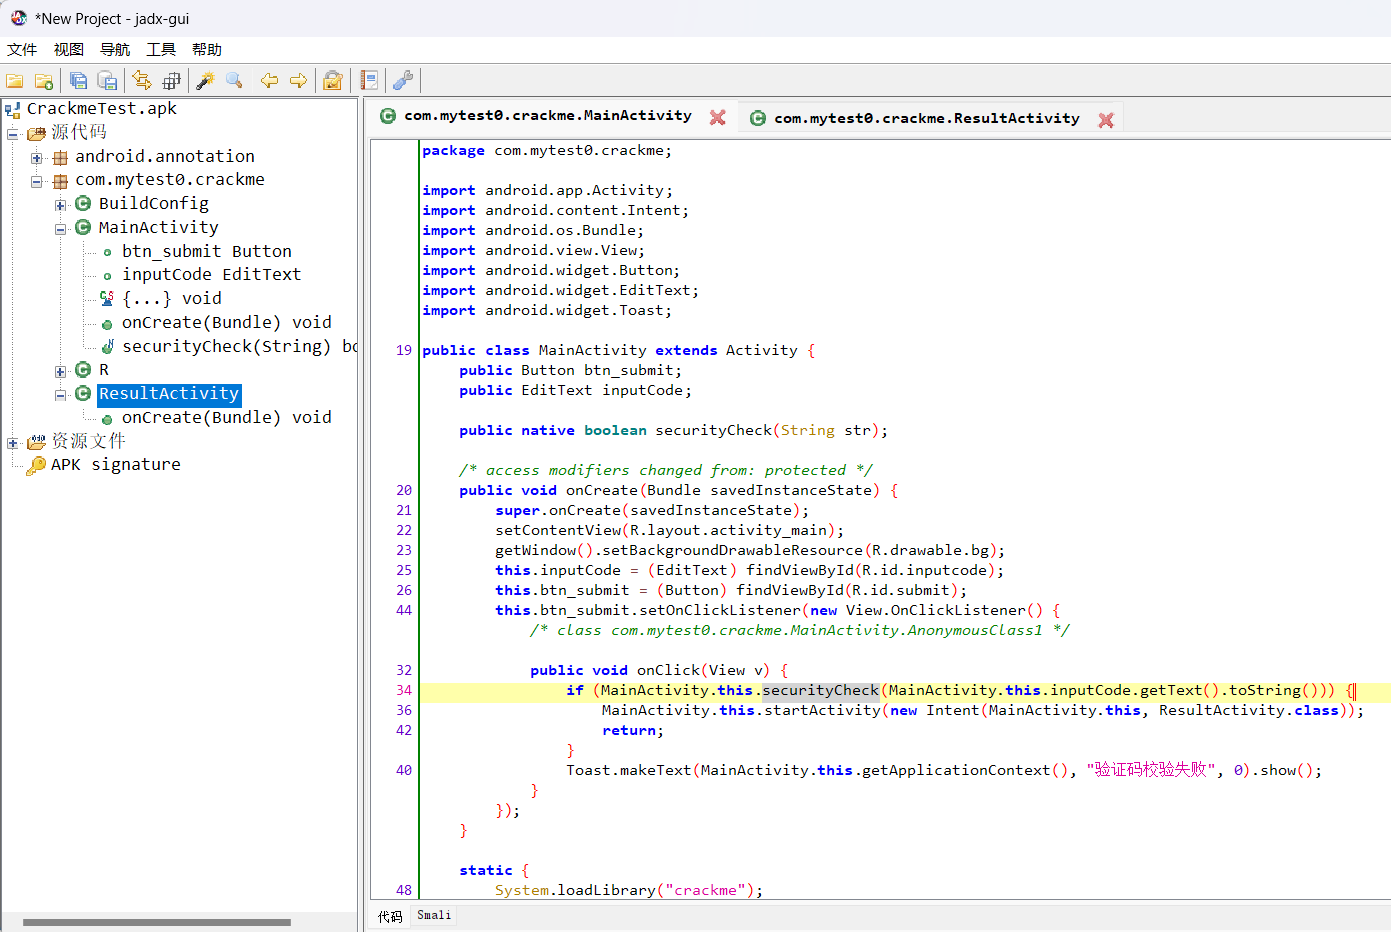The width and height of the screenshot is (1392, 932).
Task: Select securityCheck(String) in tree
Action: pos(239,346)
